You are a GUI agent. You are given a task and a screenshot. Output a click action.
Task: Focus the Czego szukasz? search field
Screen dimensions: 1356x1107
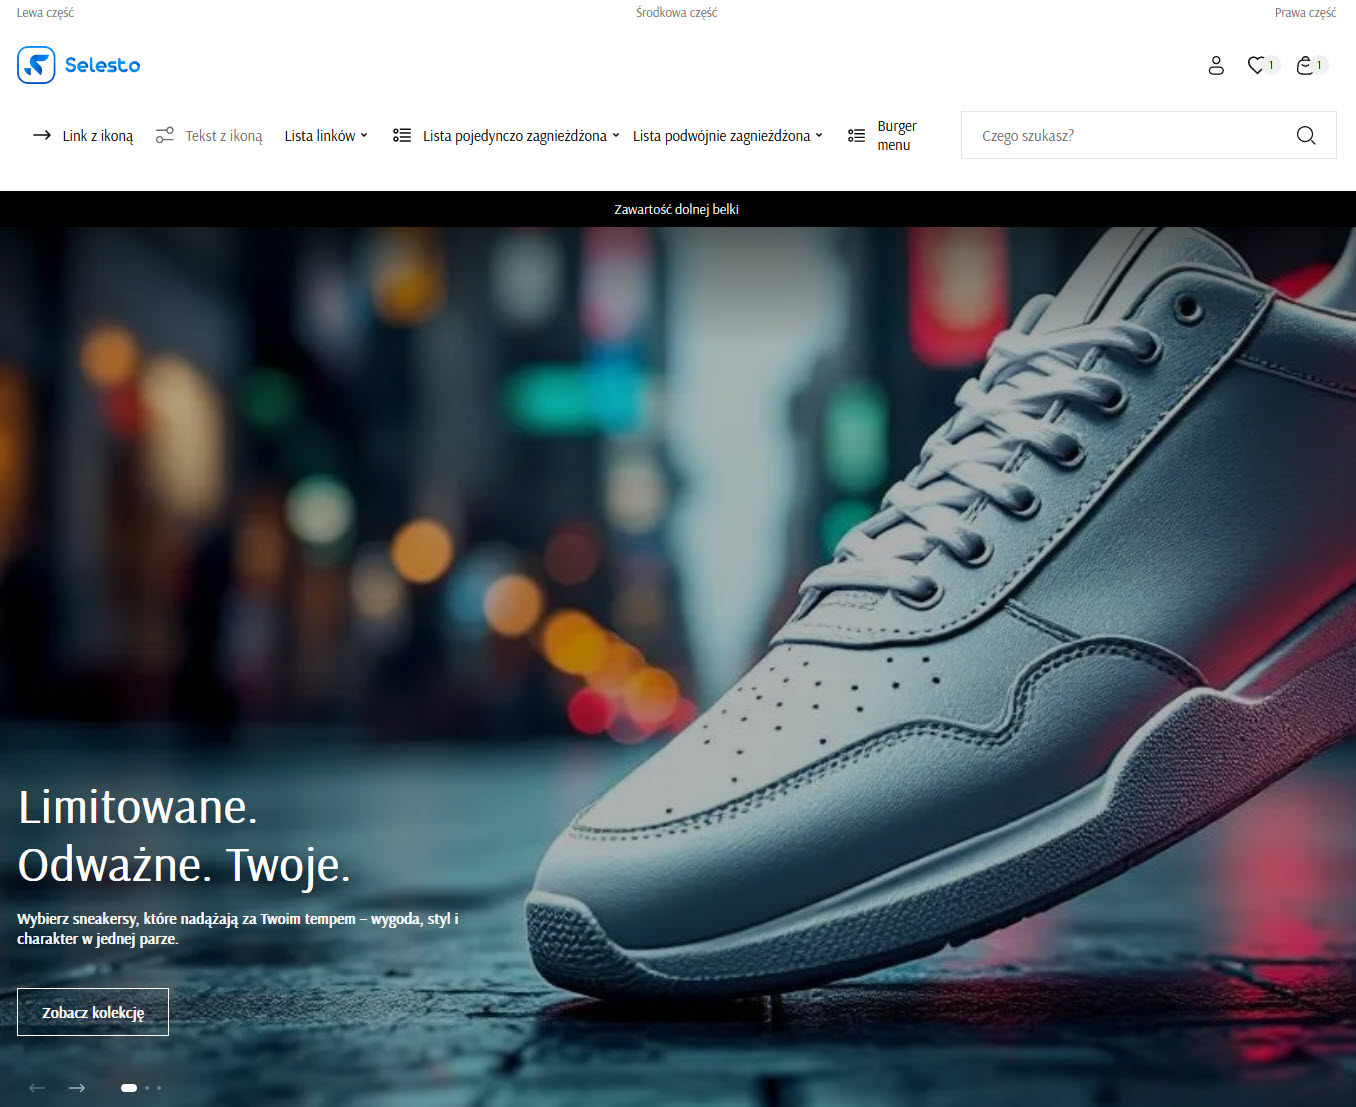[x=1125, y=135]
